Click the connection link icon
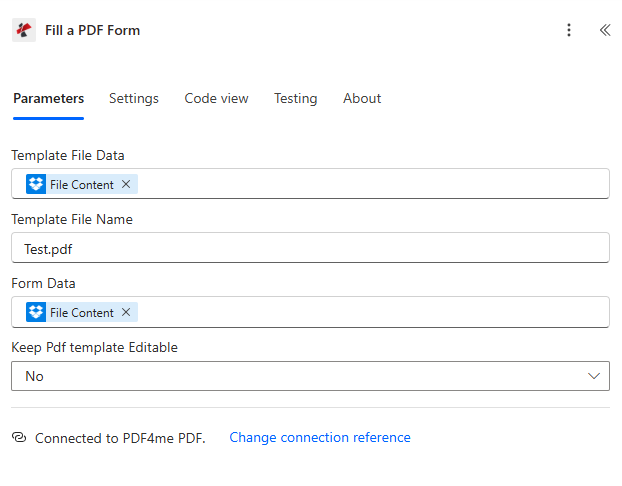 19,438
